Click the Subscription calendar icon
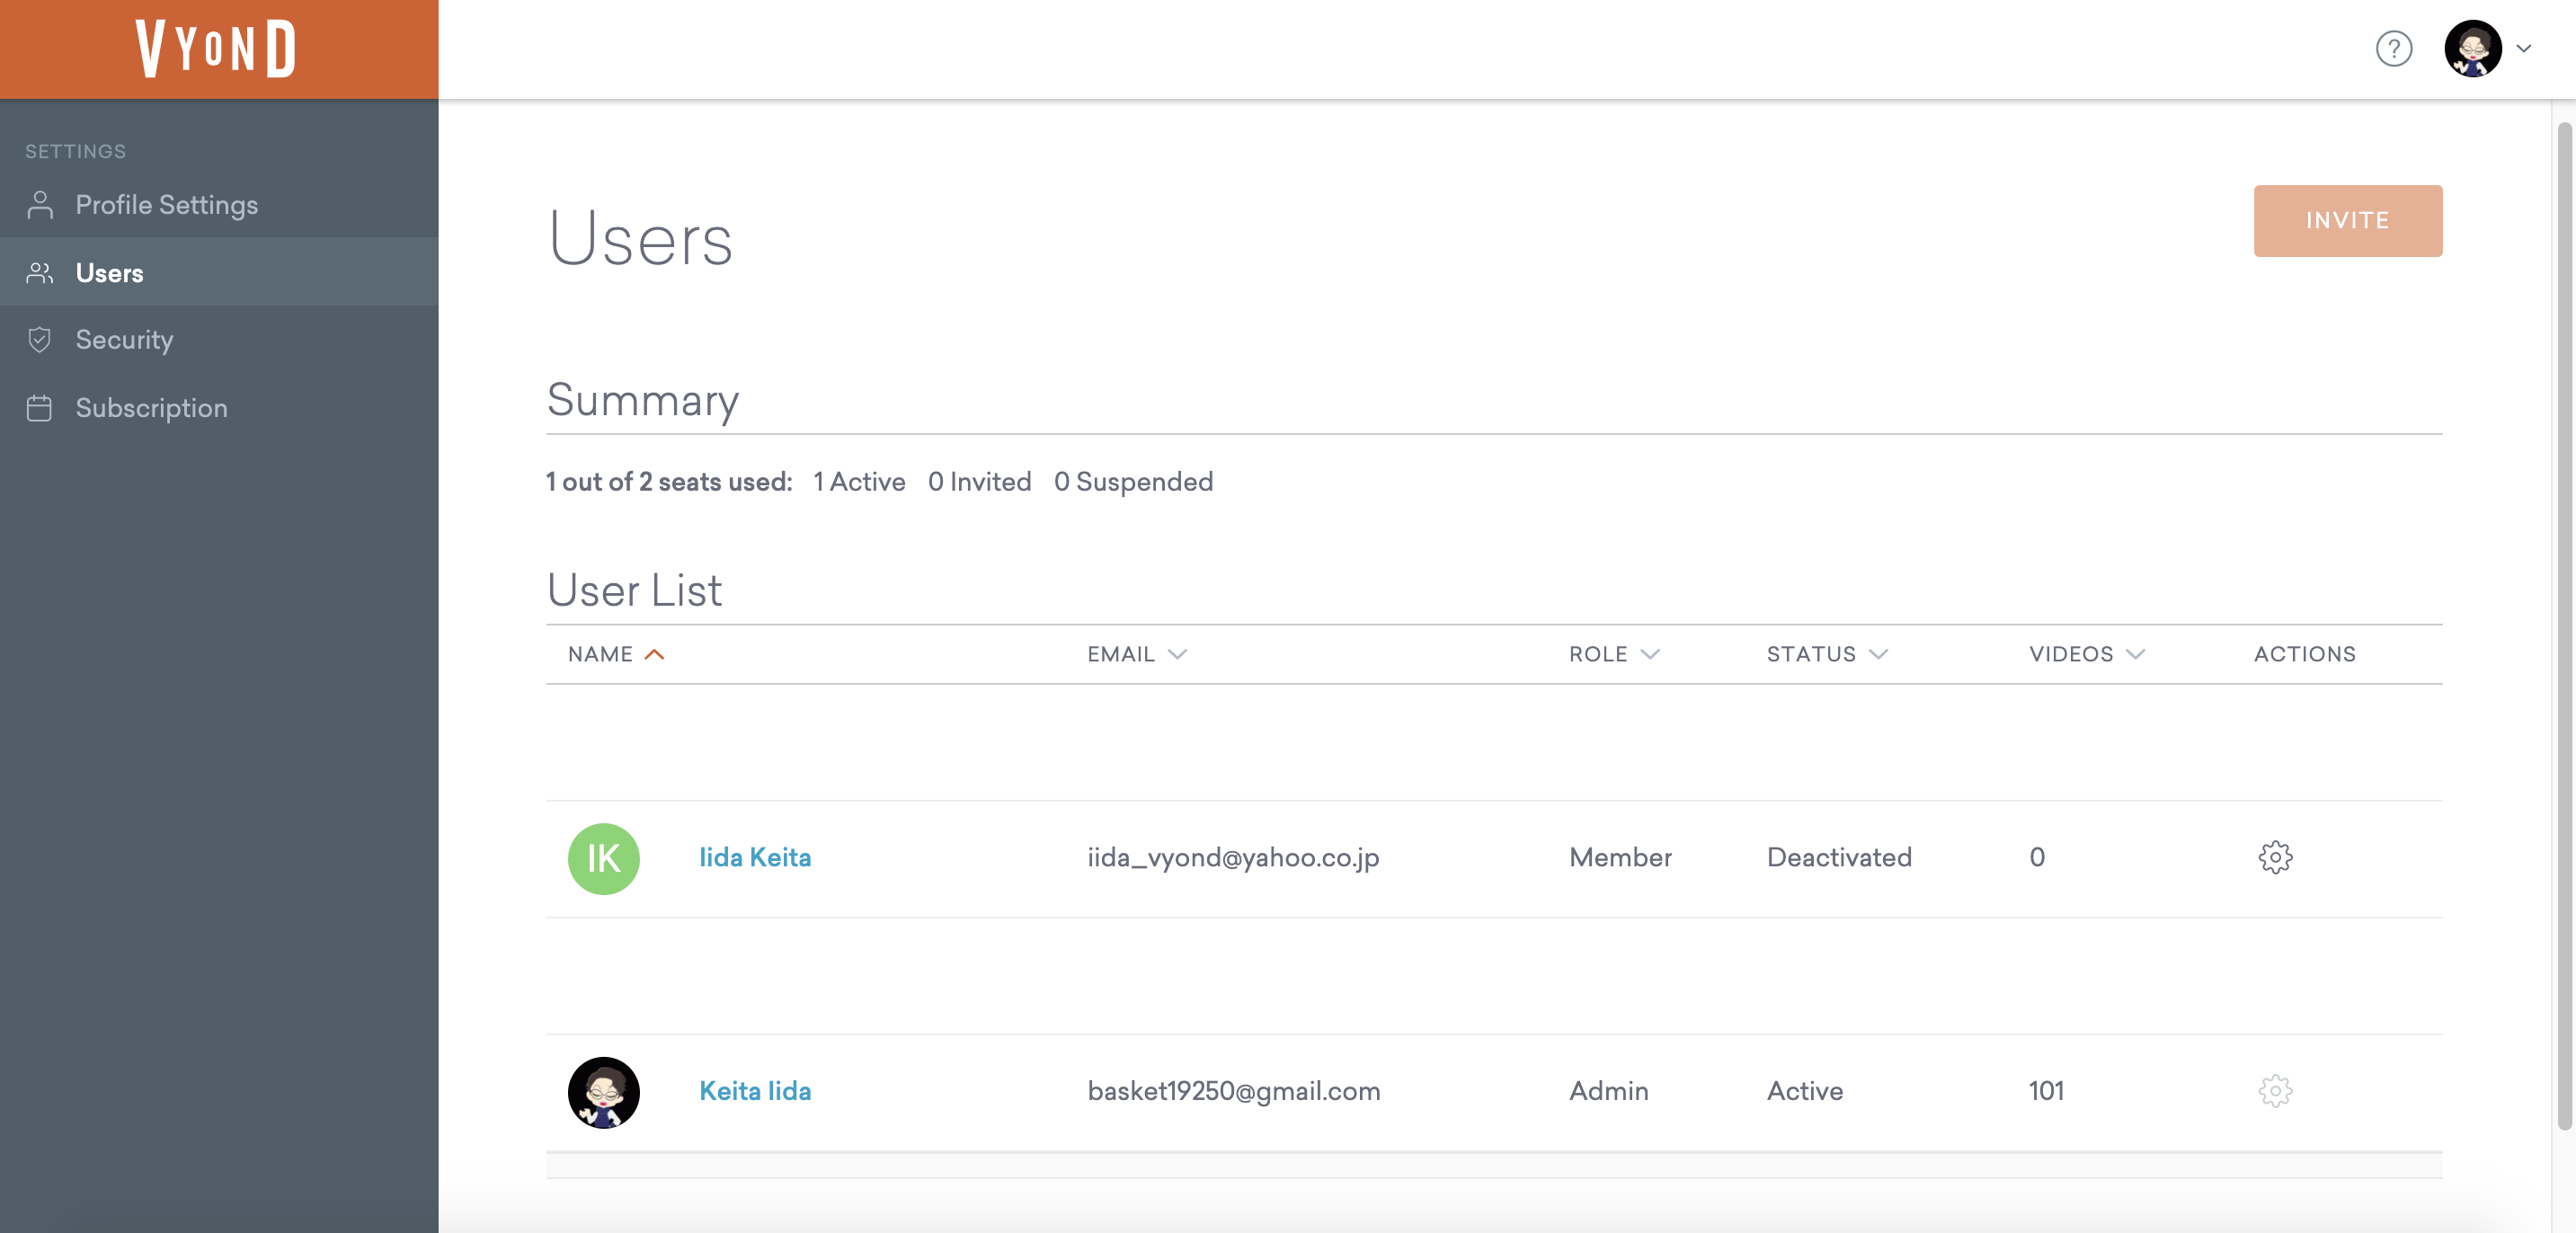2576x1233 pixels. 40,408
